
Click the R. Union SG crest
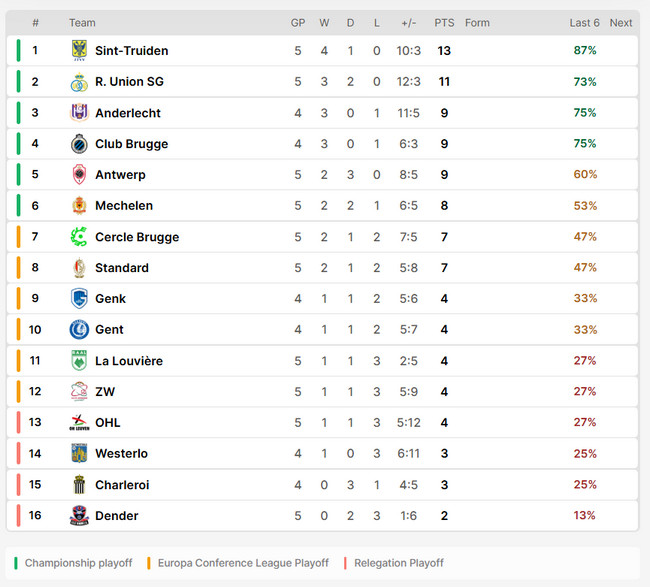point(79,82)
